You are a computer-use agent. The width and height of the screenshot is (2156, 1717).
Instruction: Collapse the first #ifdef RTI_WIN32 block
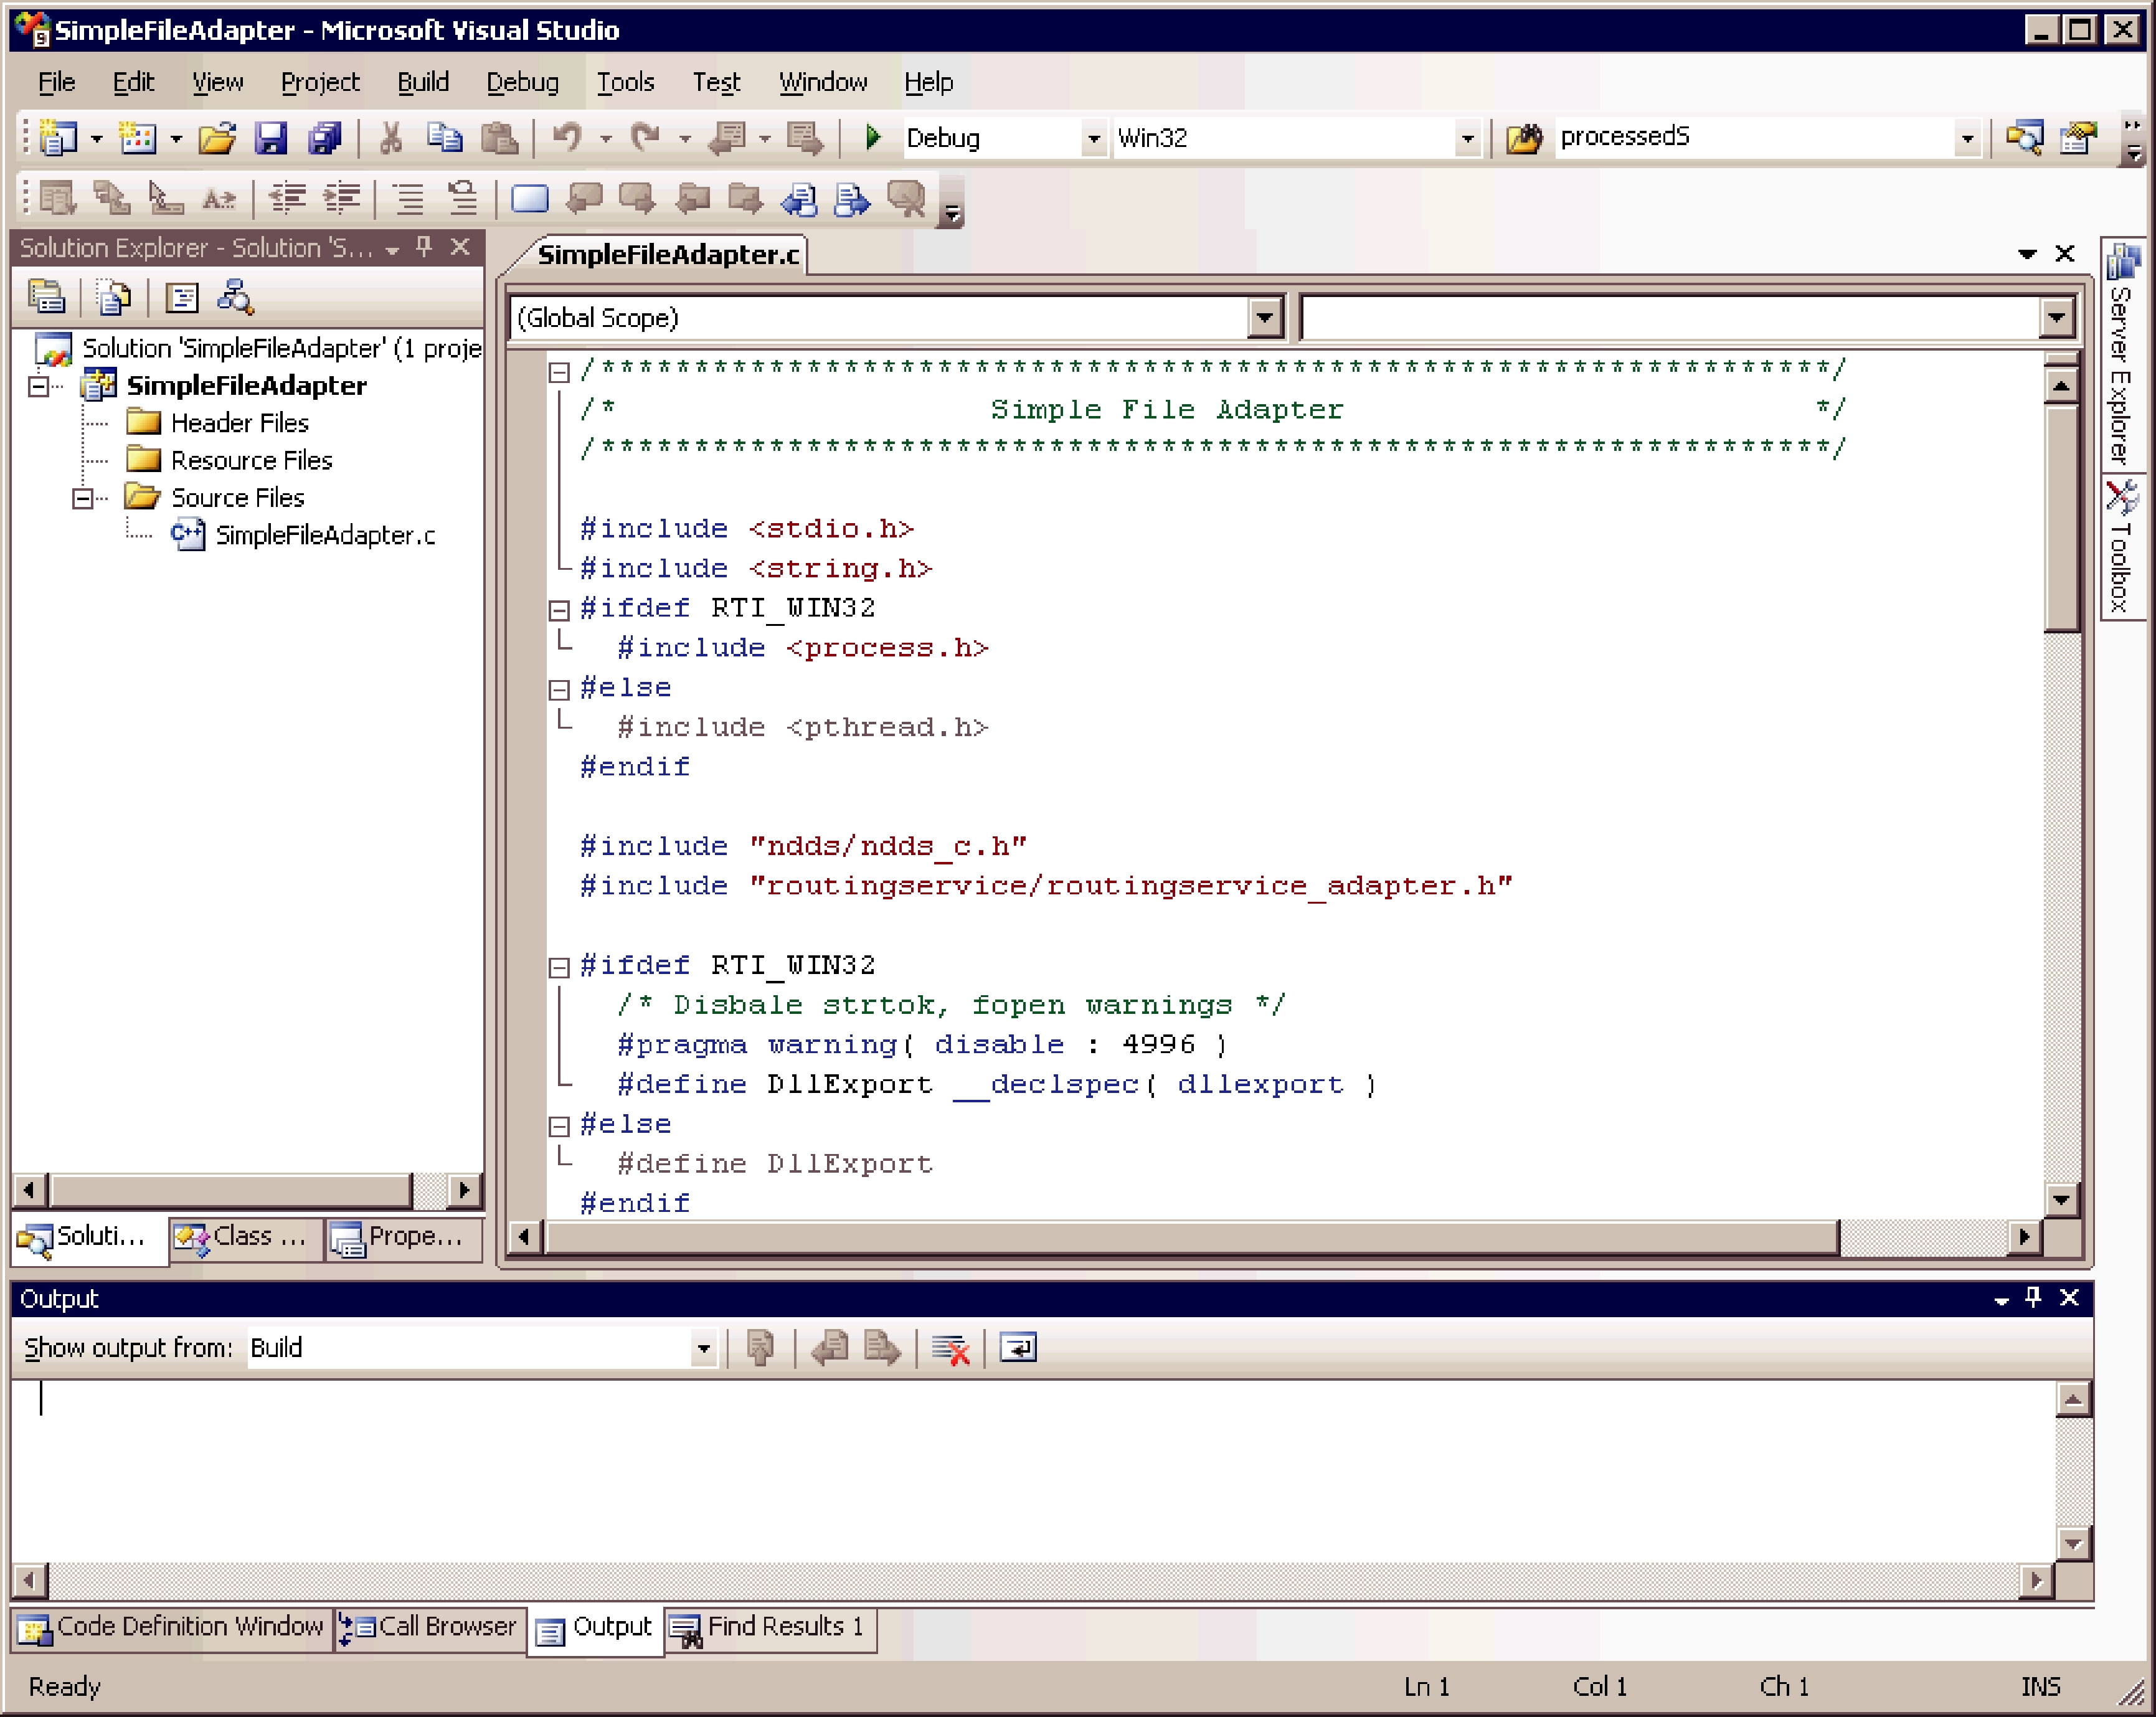click(559, 609)
